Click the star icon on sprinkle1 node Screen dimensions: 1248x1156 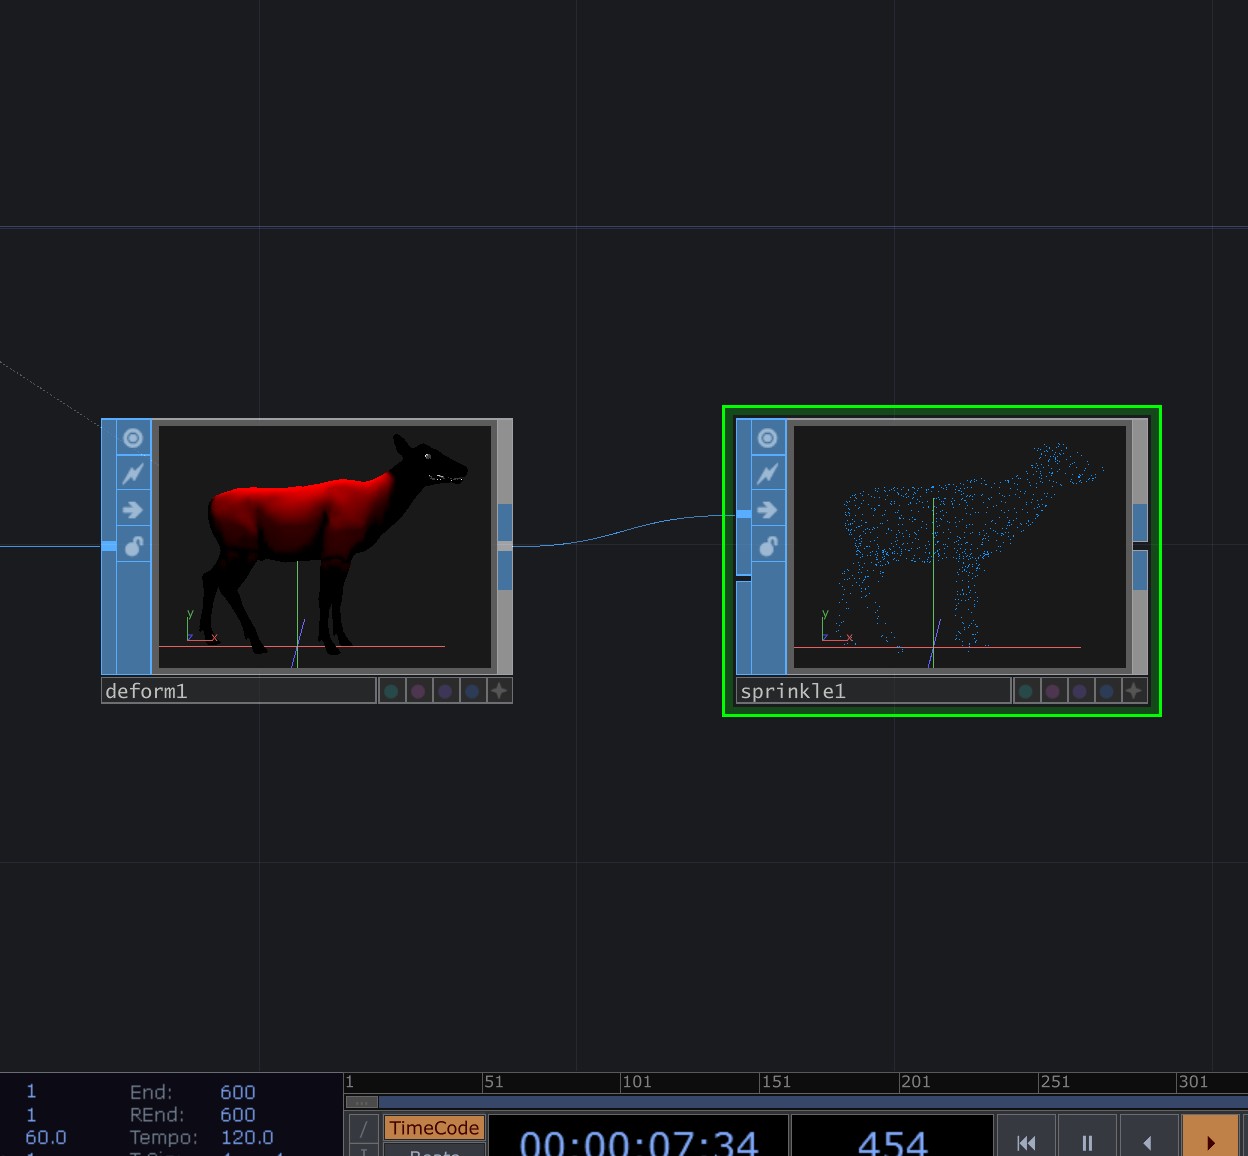click(x=1133, y=690)
